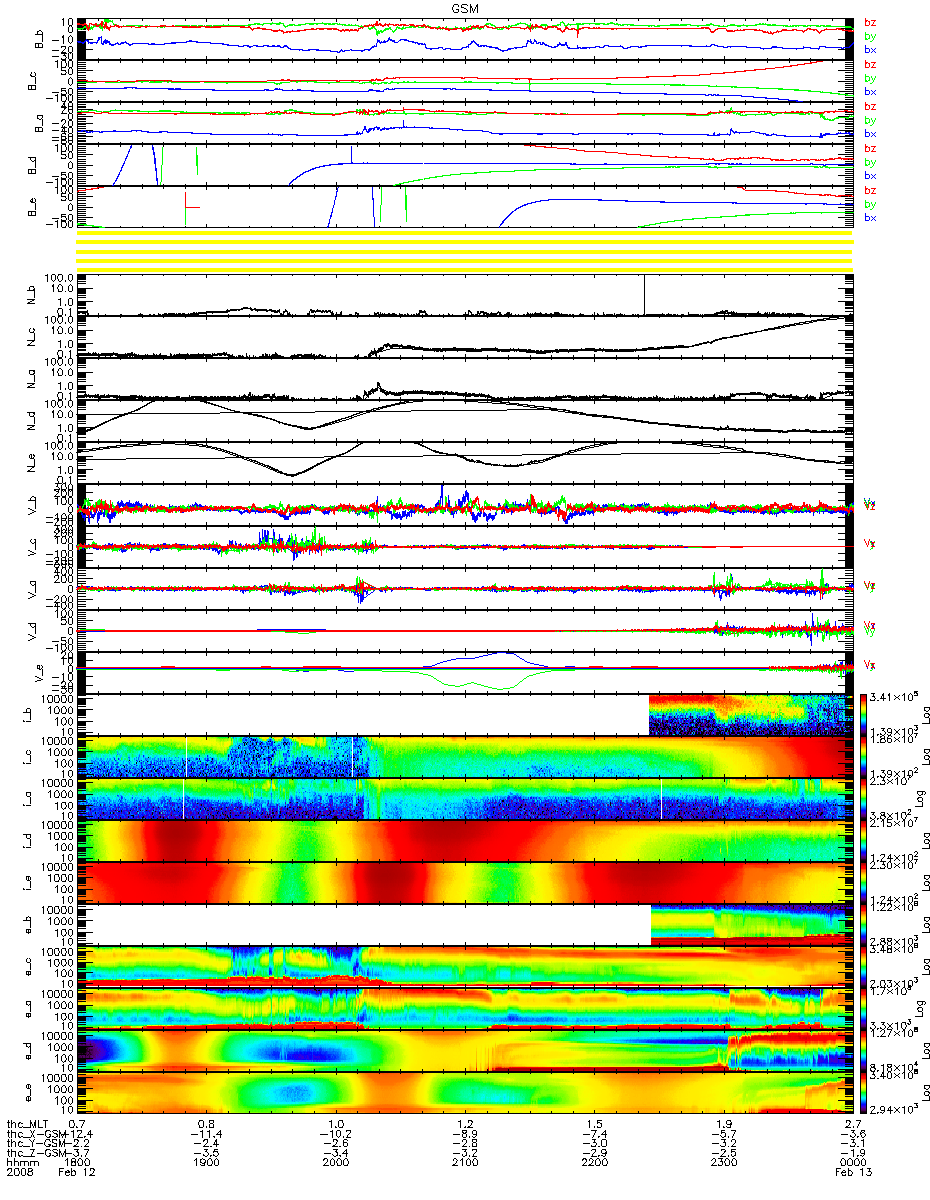This screenshot has width=930, height=1200.
Task: Click the color bar beside e_e spectrogram
Action: click(x=864, y=1092)
